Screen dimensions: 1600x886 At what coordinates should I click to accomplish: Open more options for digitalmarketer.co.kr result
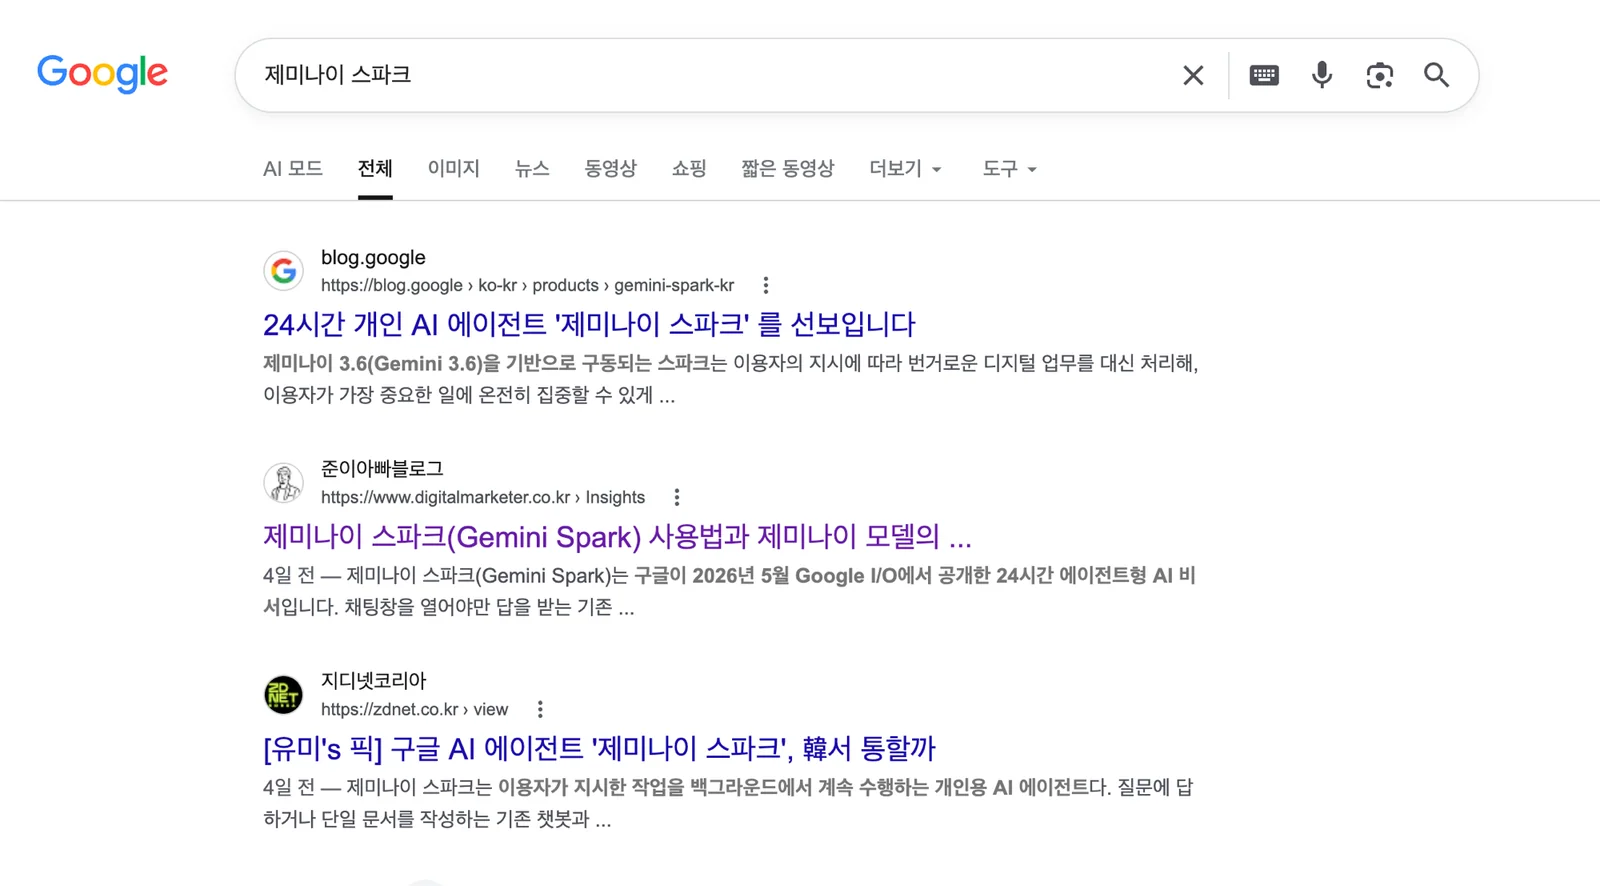(677, 498)
